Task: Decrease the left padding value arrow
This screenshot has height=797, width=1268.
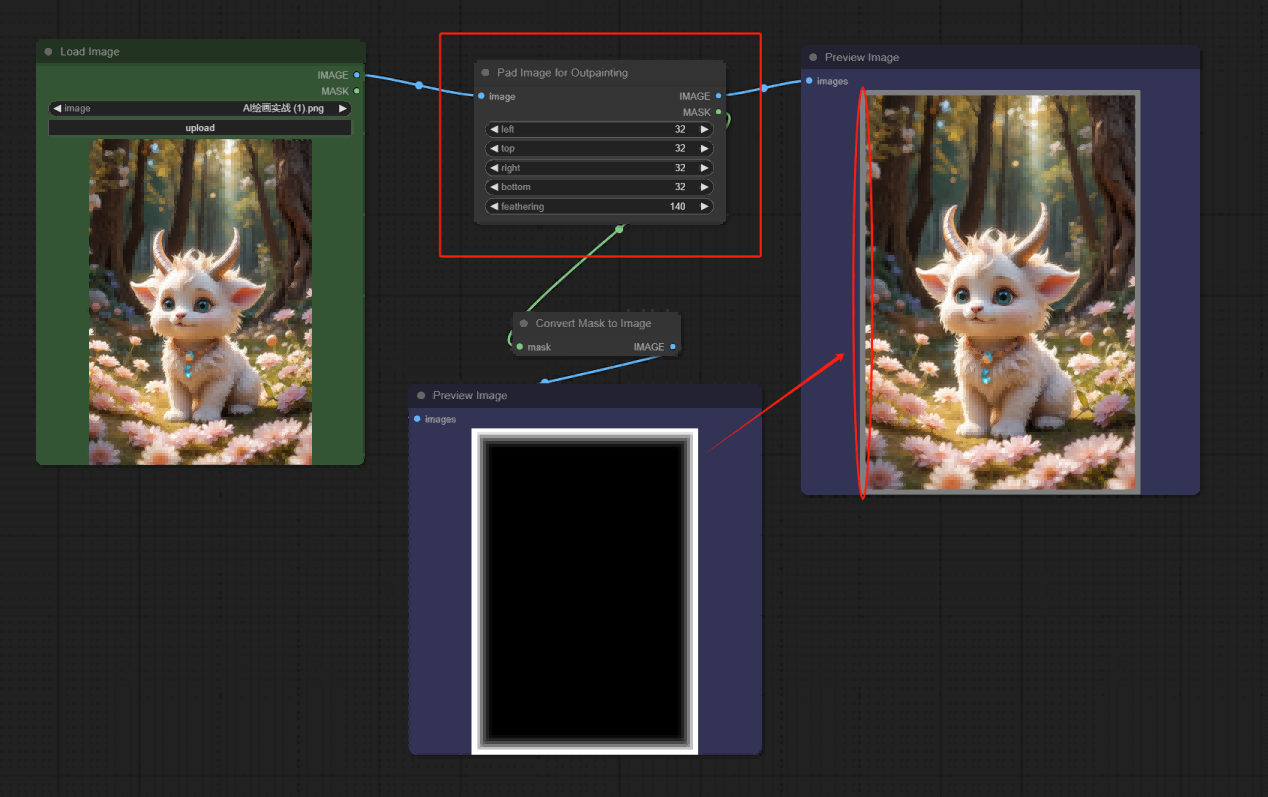Action: tap(494, 129)
